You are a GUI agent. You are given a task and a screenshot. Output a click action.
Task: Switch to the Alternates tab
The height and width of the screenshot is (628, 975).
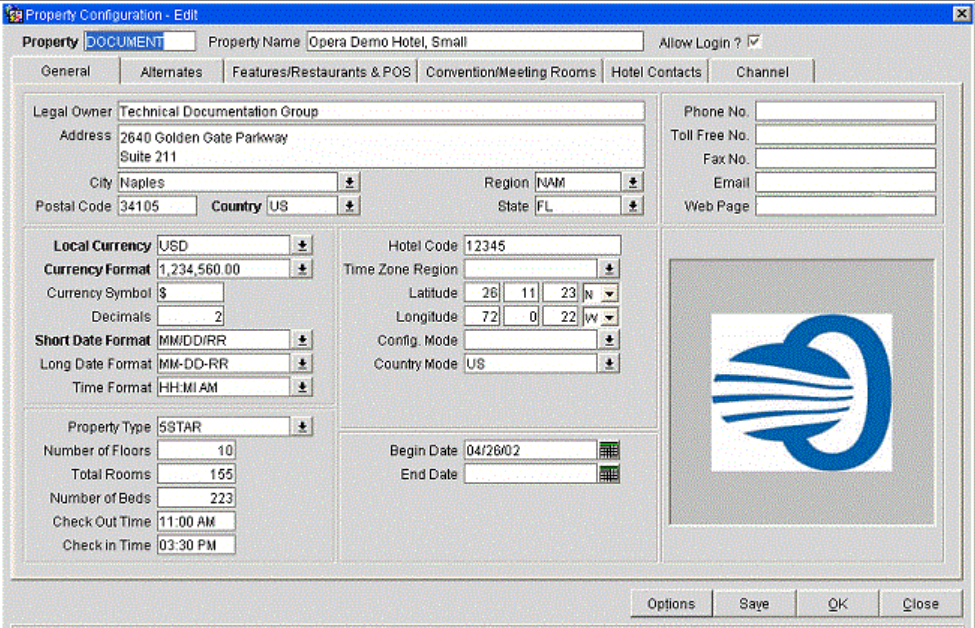tap(171, 72)
